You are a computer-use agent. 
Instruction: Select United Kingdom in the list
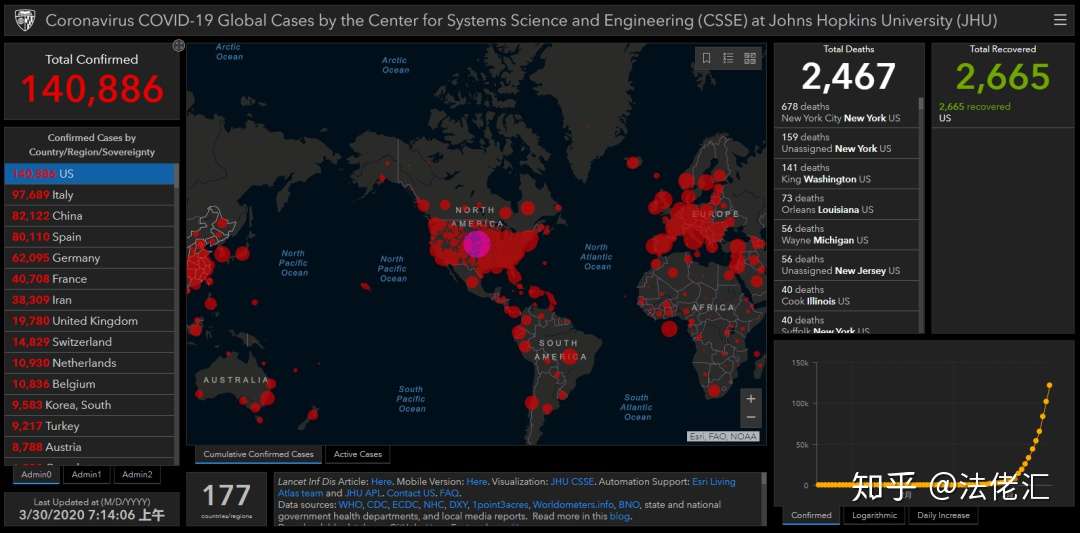(x=90, y=321)
